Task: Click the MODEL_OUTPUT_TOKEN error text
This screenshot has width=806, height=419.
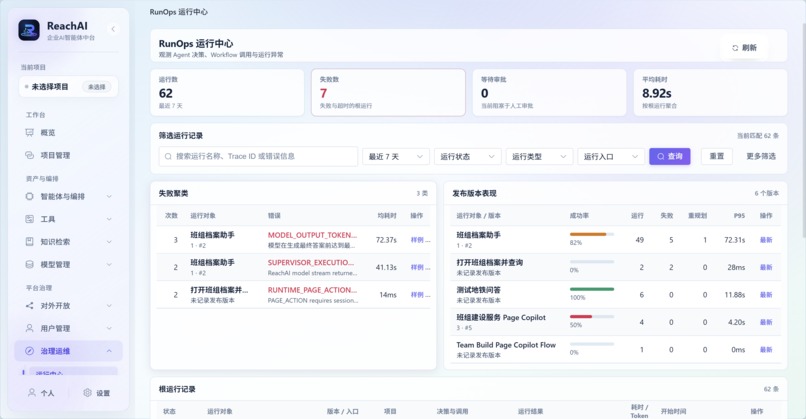Action: pyautogui.click(x=312, y=235)
